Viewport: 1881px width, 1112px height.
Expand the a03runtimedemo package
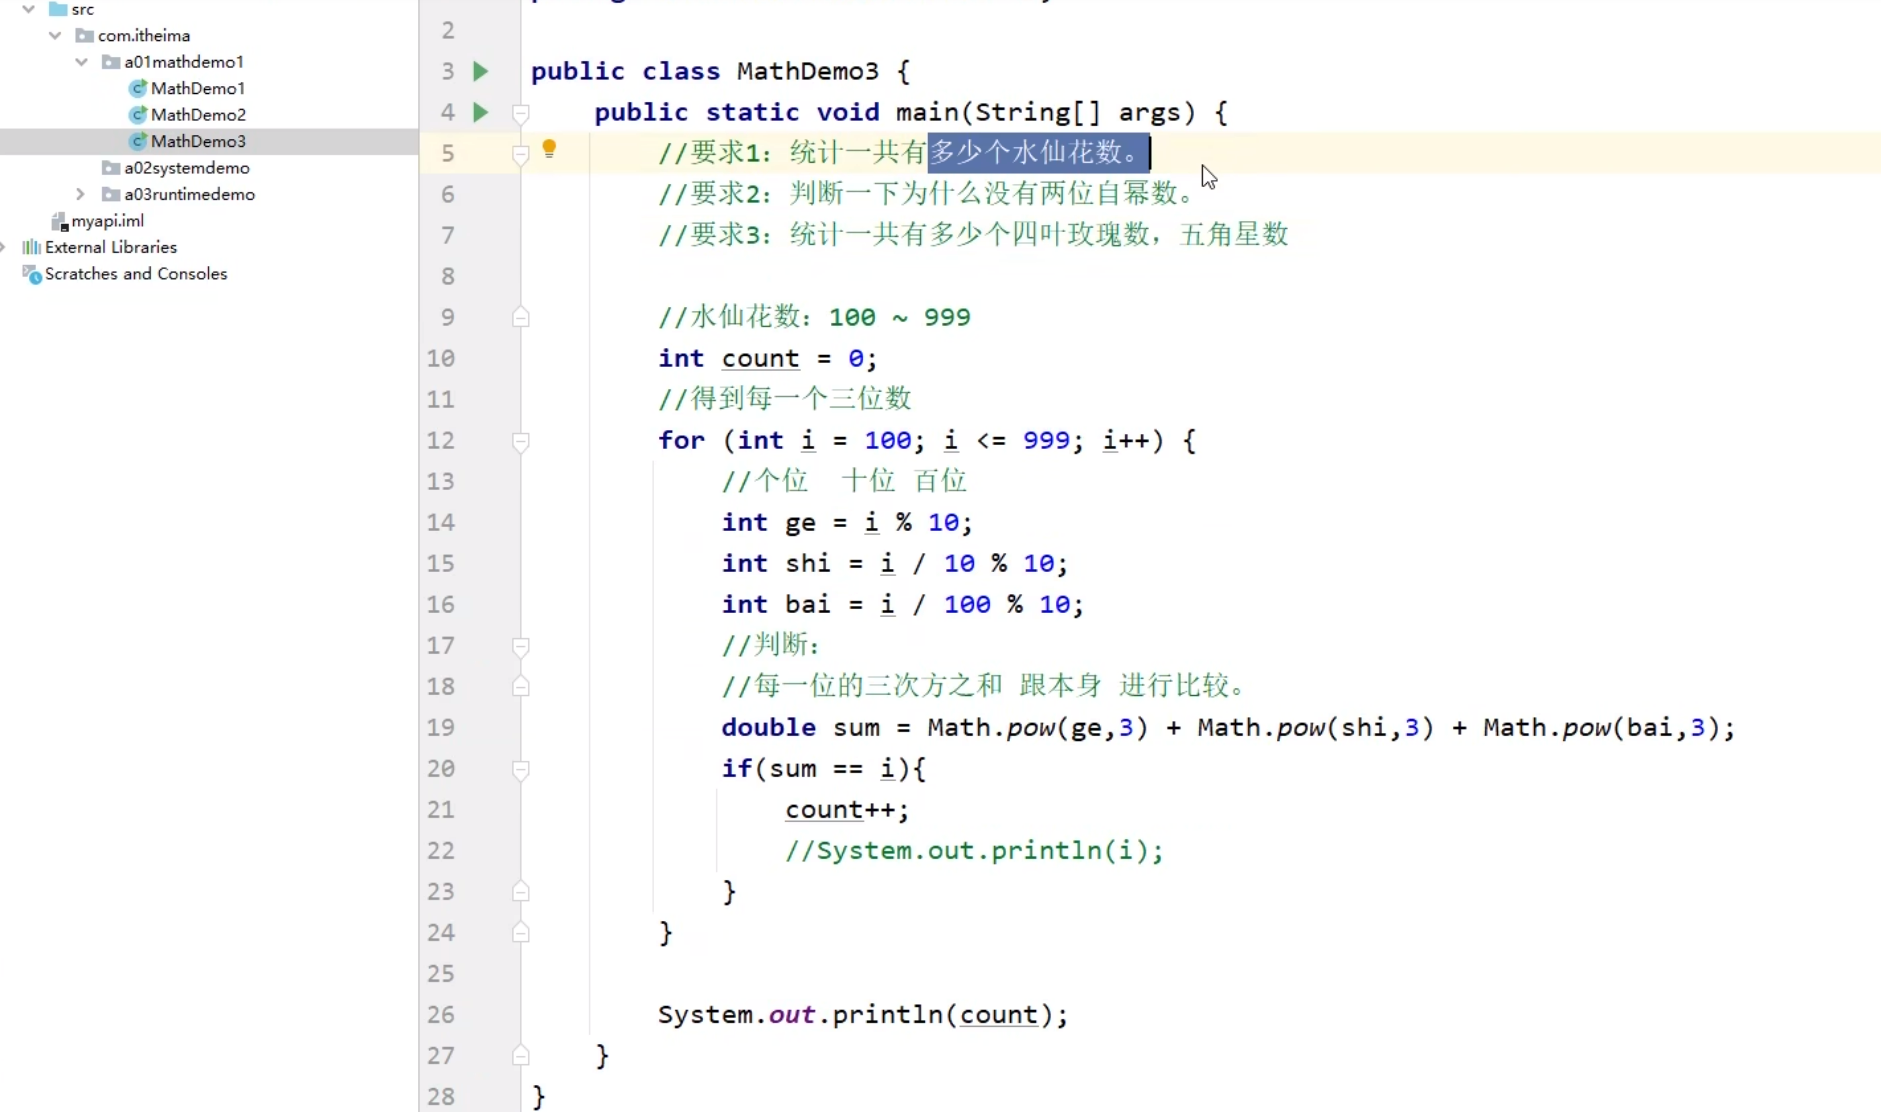79,193
